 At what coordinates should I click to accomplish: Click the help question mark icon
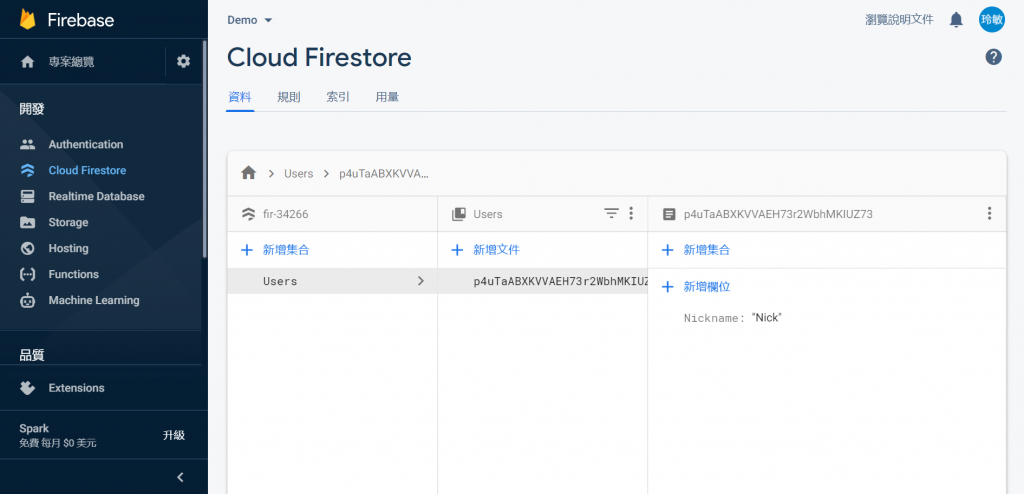click(x=993, y=57)
